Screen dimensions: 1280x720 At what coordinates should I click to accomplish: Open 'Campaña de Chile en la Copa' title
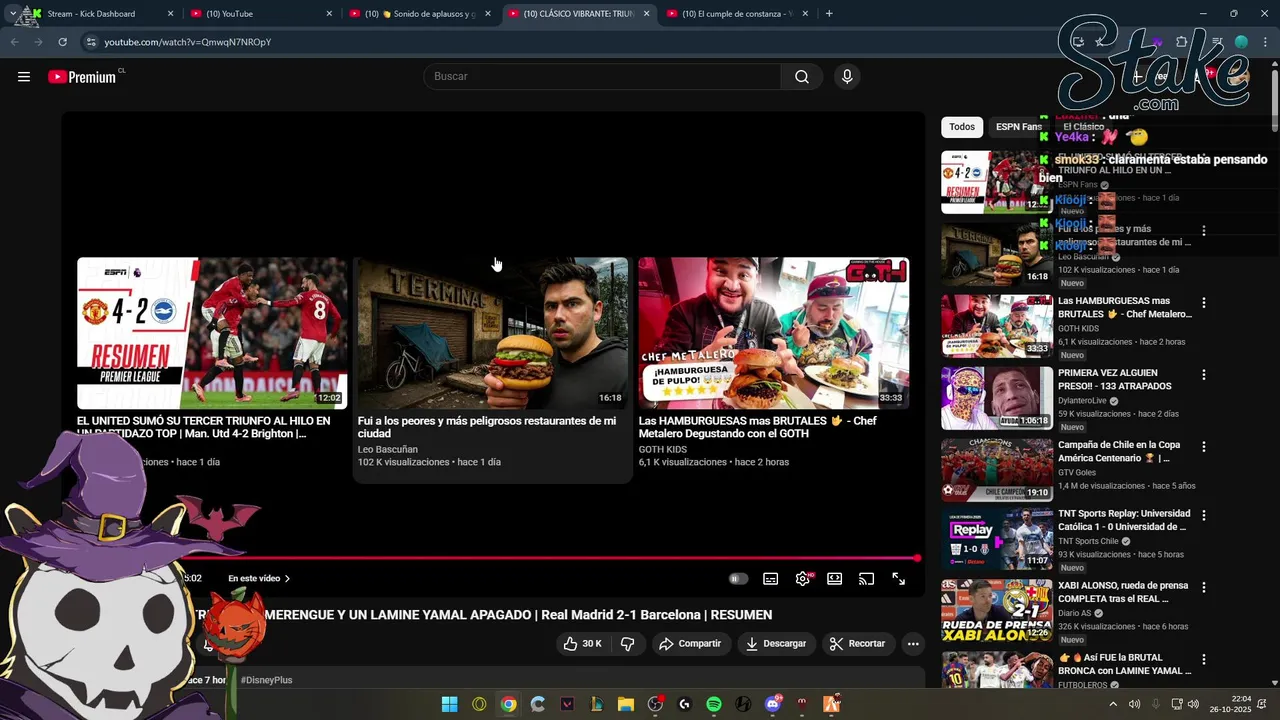1119,451
